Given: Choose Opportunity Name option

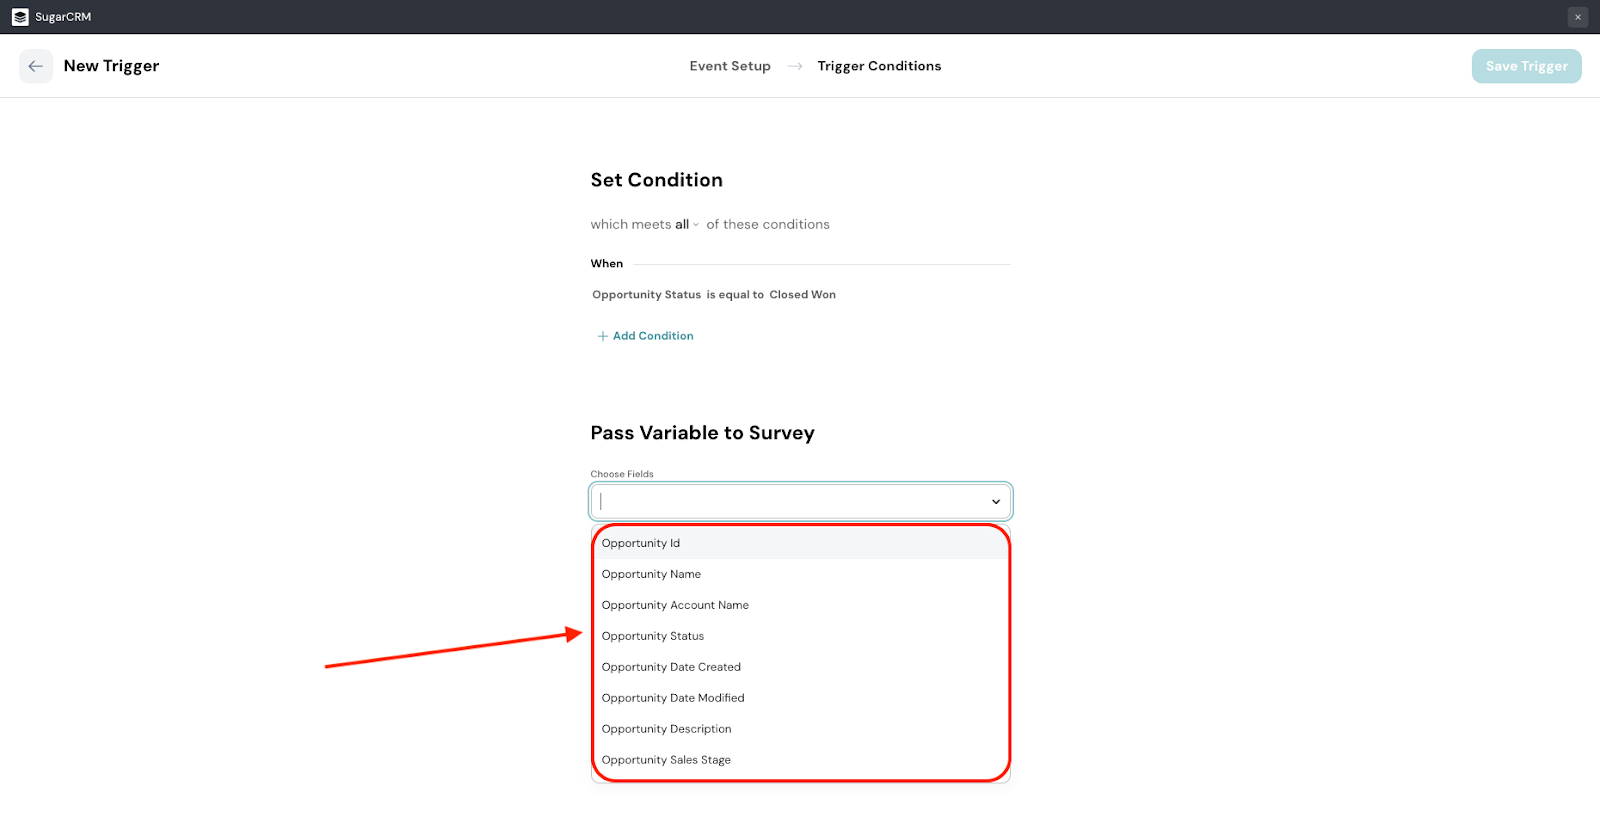Looking at the screenshot, I should tap(651, 574).
